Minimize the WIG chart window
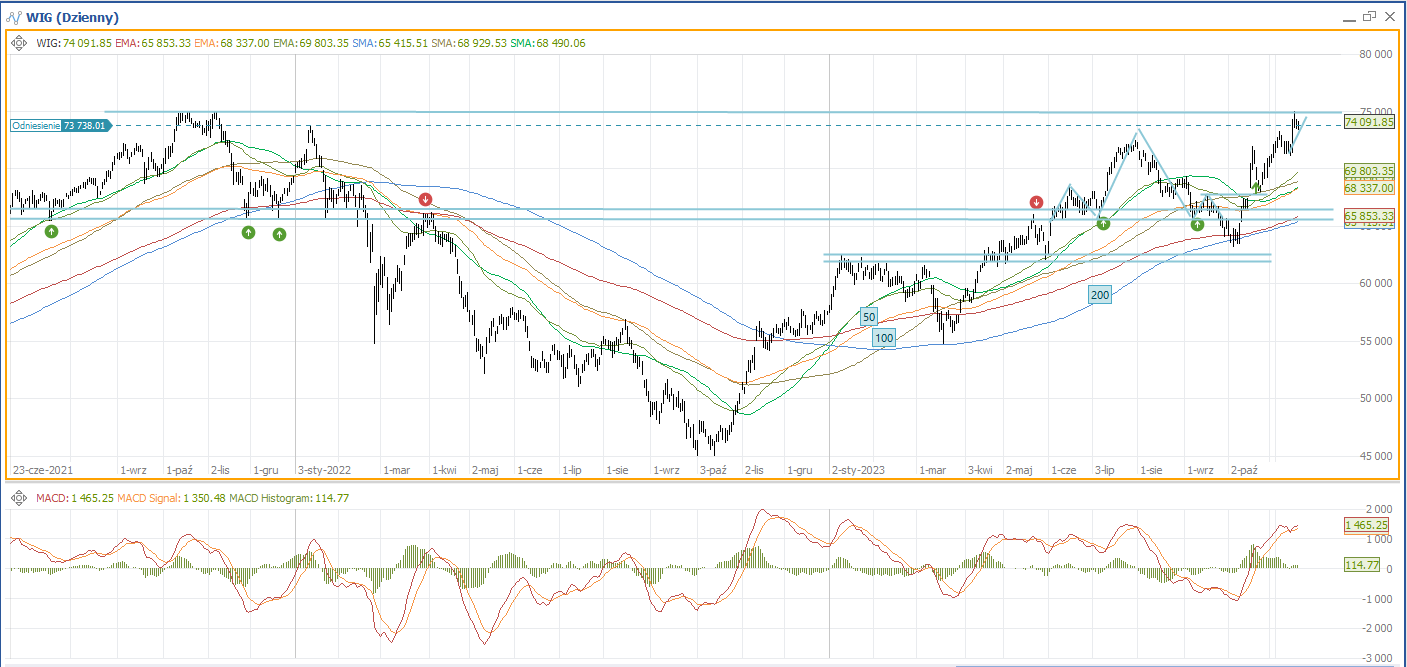The width and height of the screenshot is (1407, 667). coord(1348,17)
